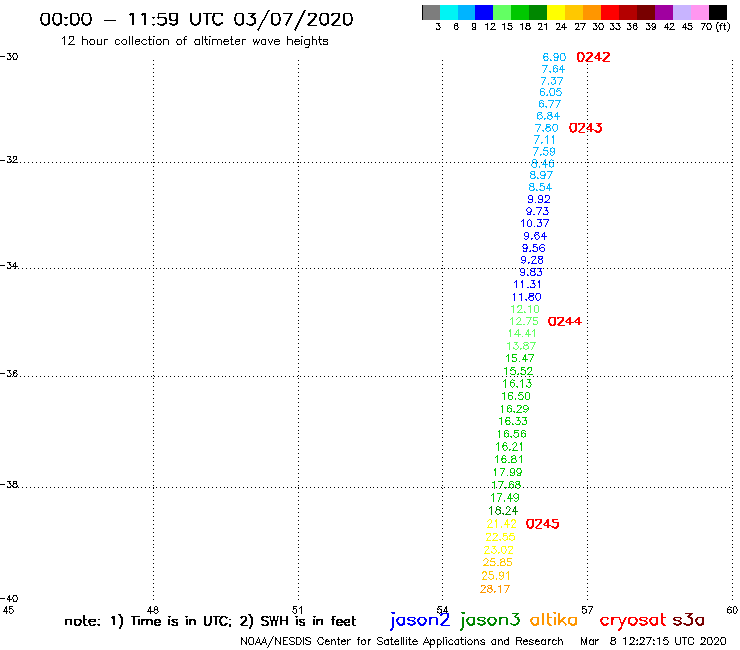This screenshot has height=650, width=740.
Task: Click the NOAA/NESDIS Center credit line
Action: (x=402, y=642)
